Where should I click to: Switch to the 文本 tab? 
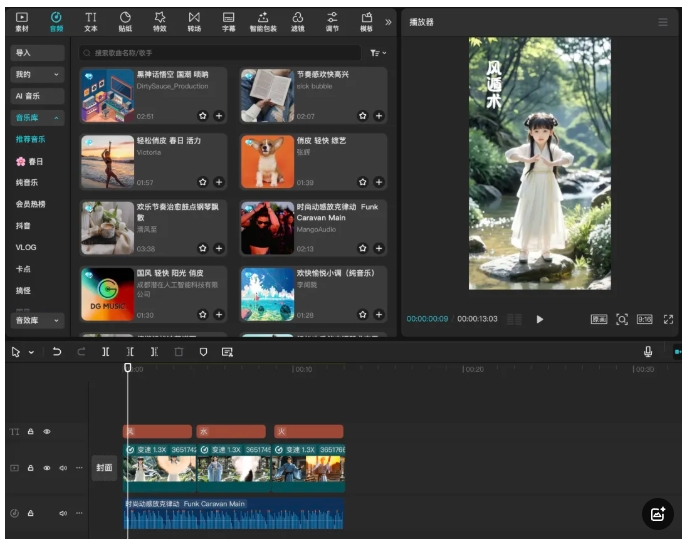91,21
